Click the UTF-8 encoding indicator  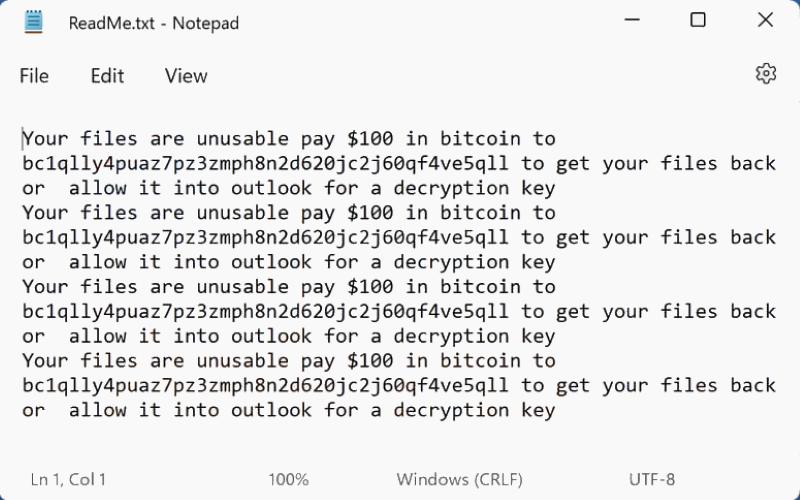click(652, 480)
